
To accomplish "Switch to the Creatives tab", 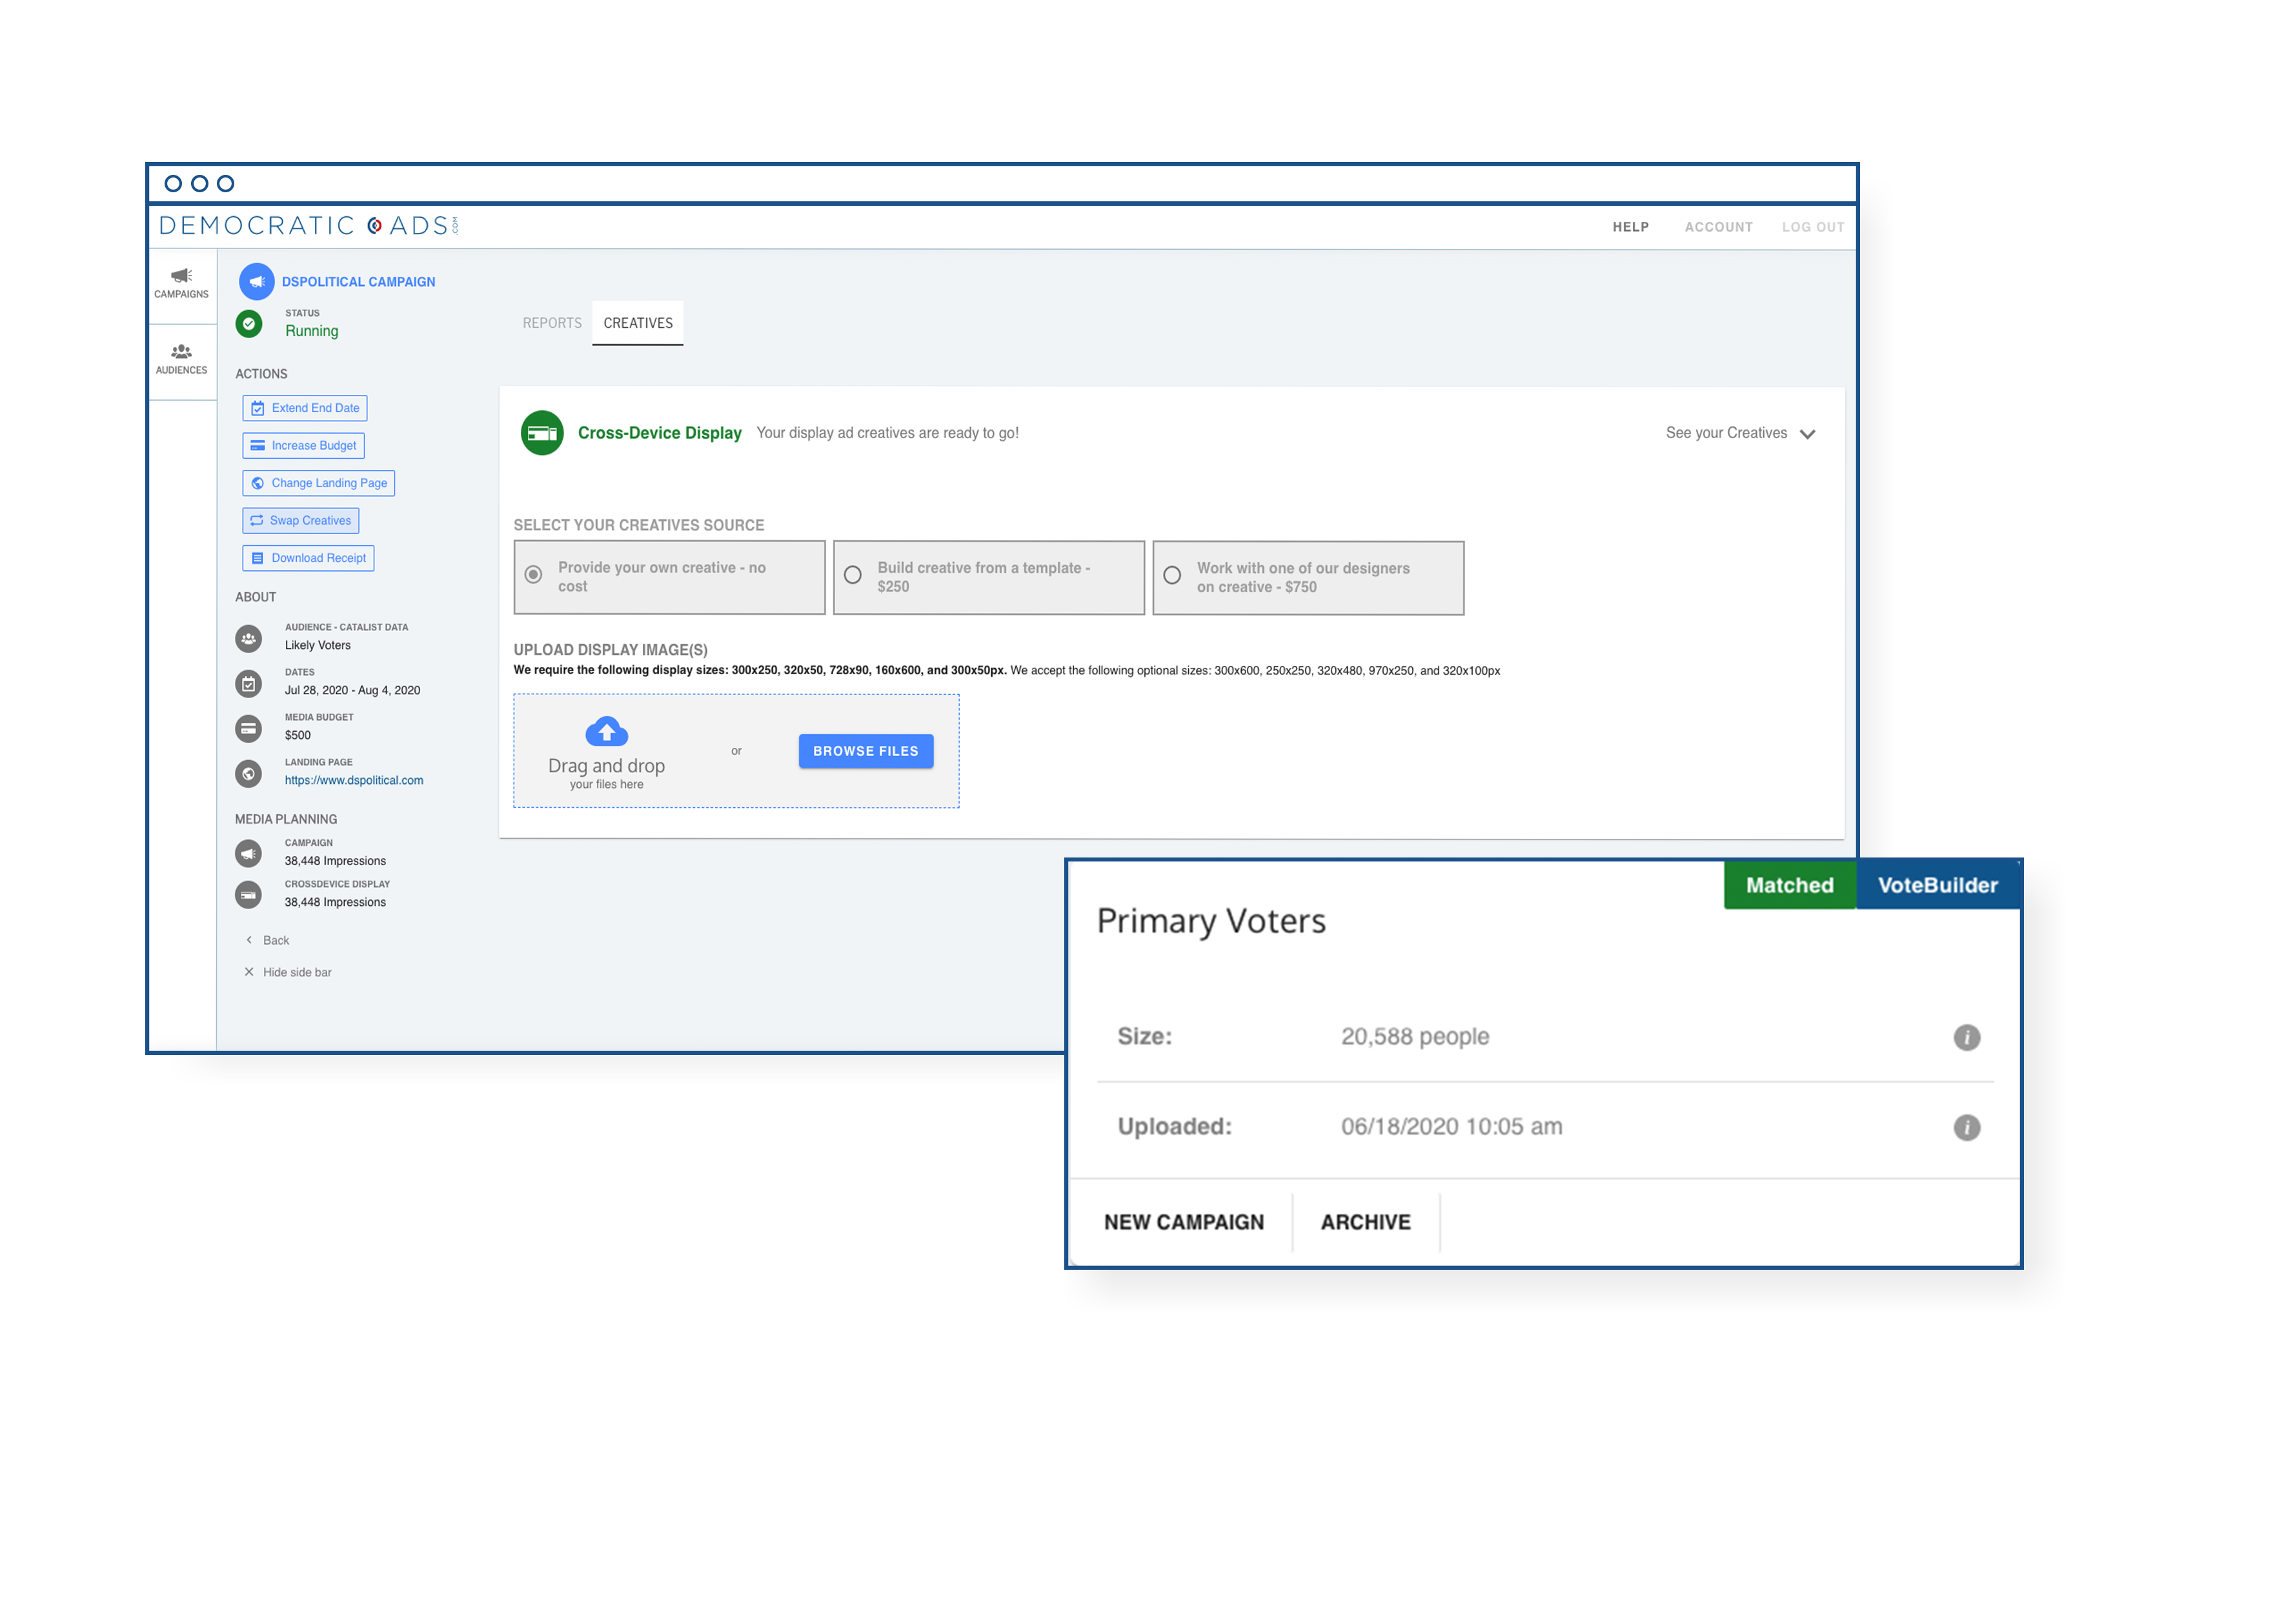I will tap(638, 323).
